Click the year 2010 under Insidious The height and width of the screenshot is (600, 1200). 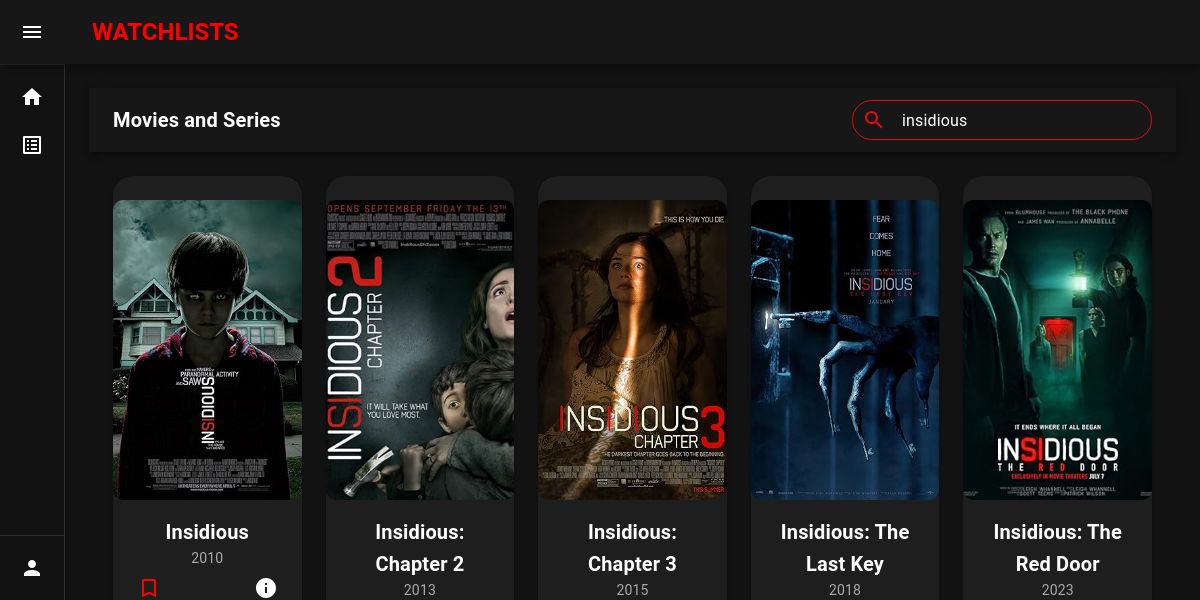(x=207, y=558)
